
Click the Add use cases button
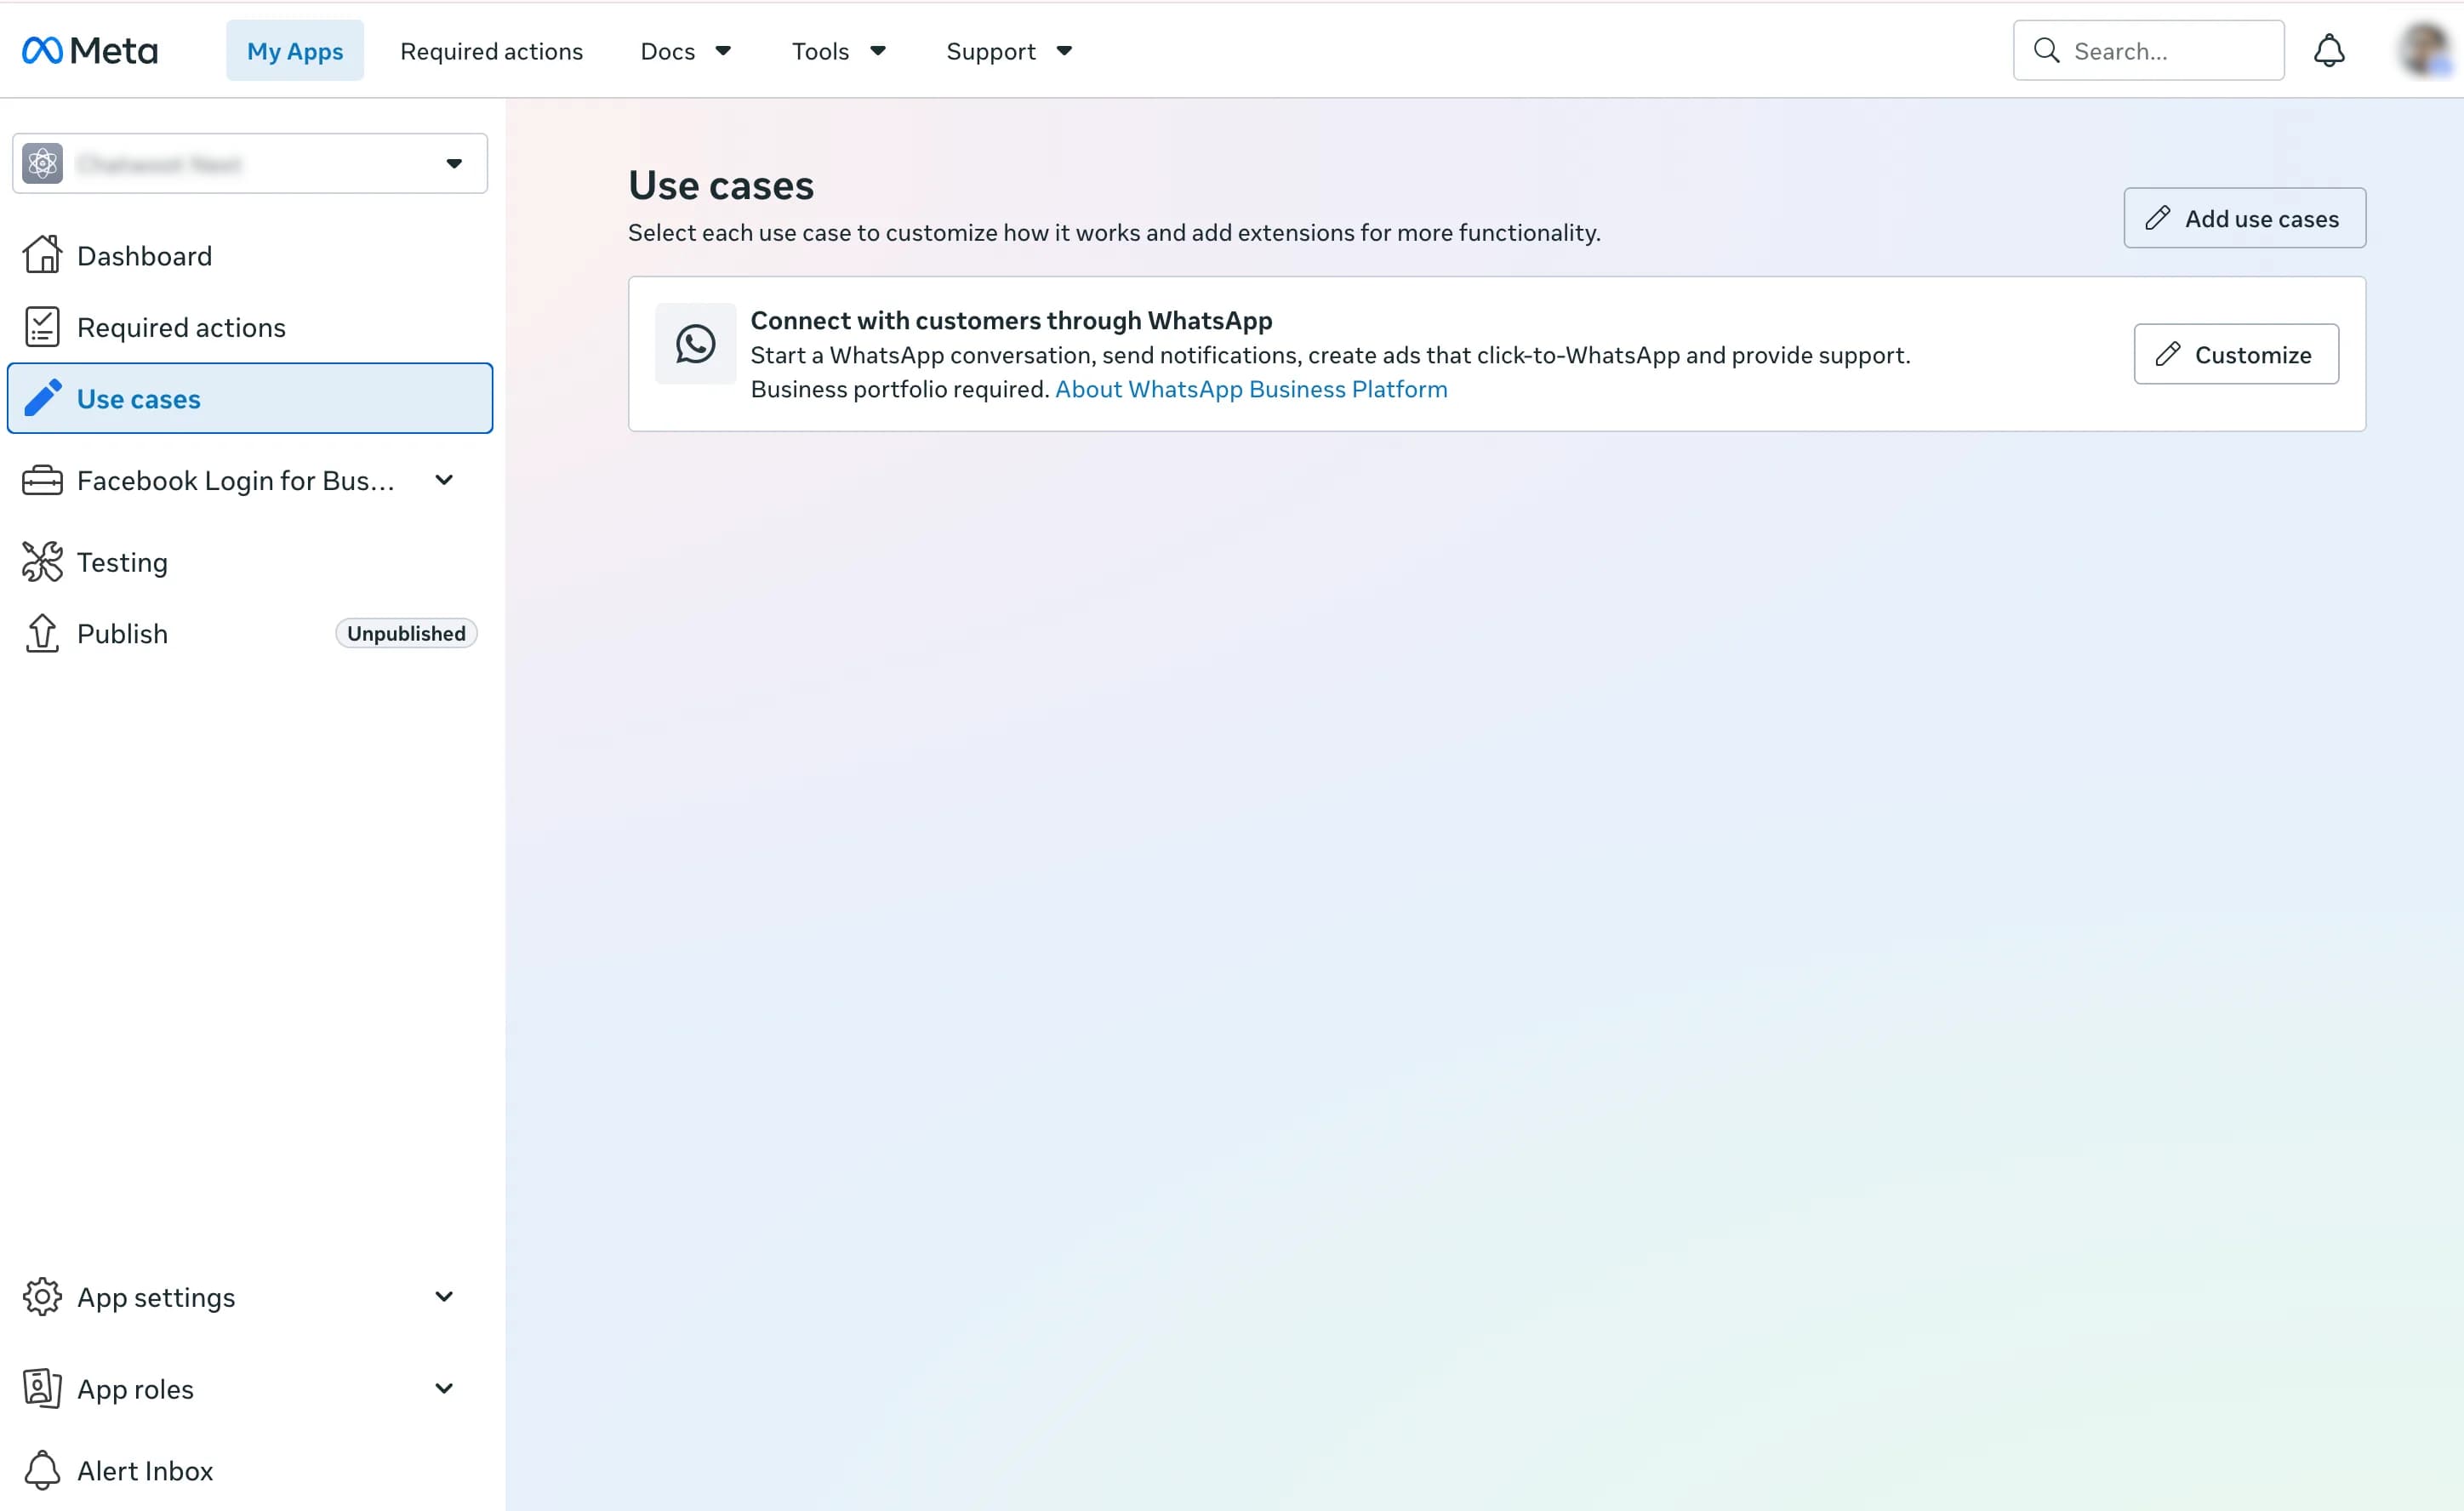(x=2244, y=218)
